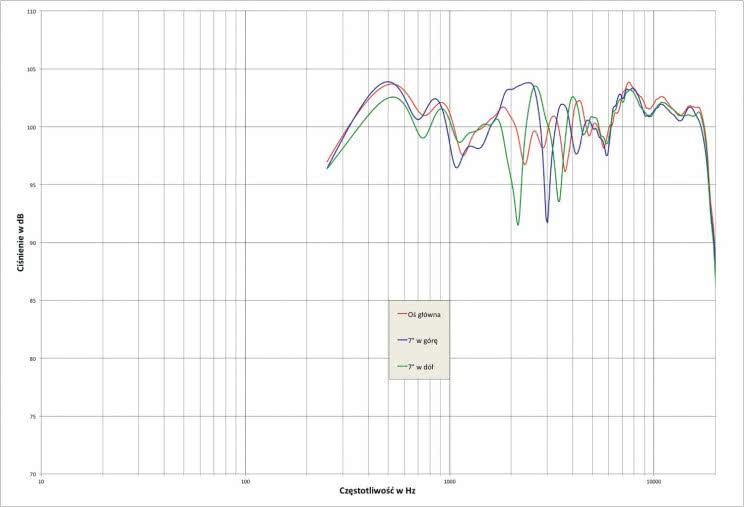Select the "Częstotliwość w Hz" axis title
The image size is (744, 507).
click(x=378, y=492)
